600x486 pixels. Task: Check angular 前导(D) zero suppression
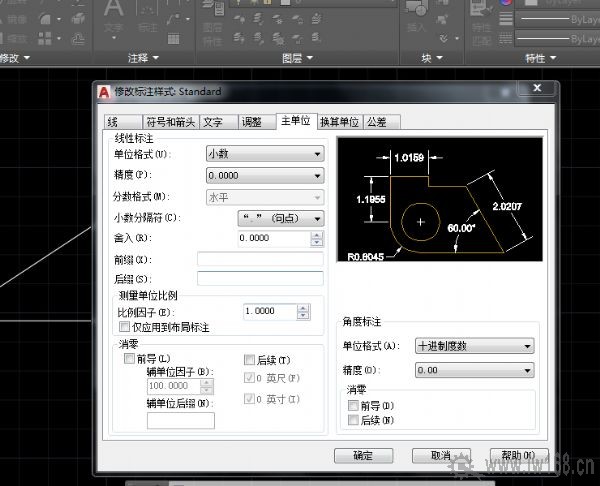[353, 405]
